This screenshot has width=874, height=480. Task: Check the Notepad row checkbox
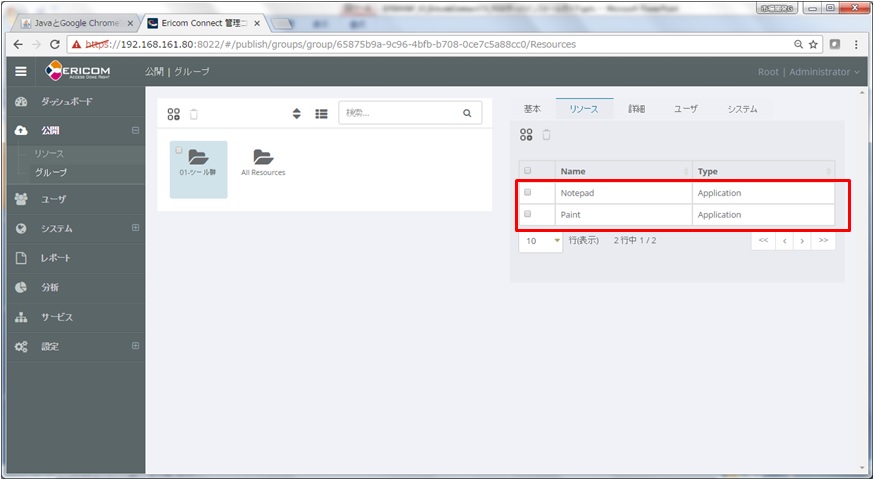coord(528,192)
